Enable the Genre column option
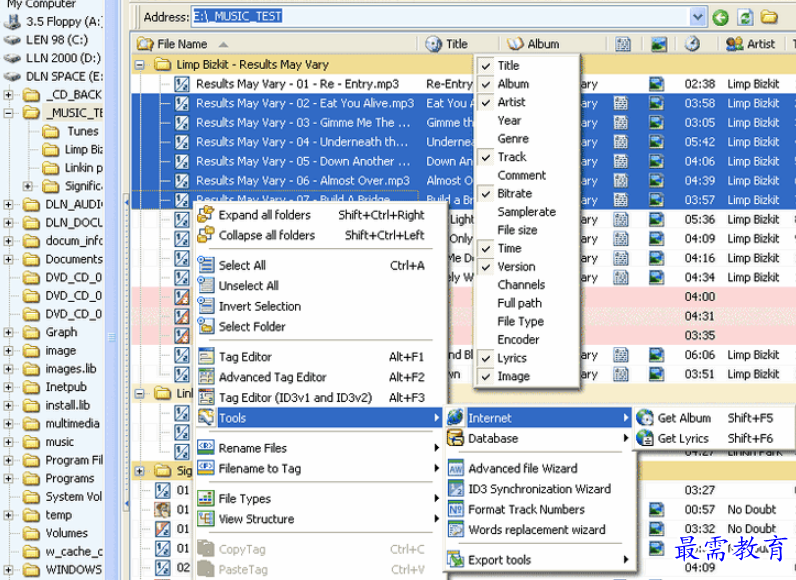The width and height of the screenshot is (796, 580). point(513,139)
